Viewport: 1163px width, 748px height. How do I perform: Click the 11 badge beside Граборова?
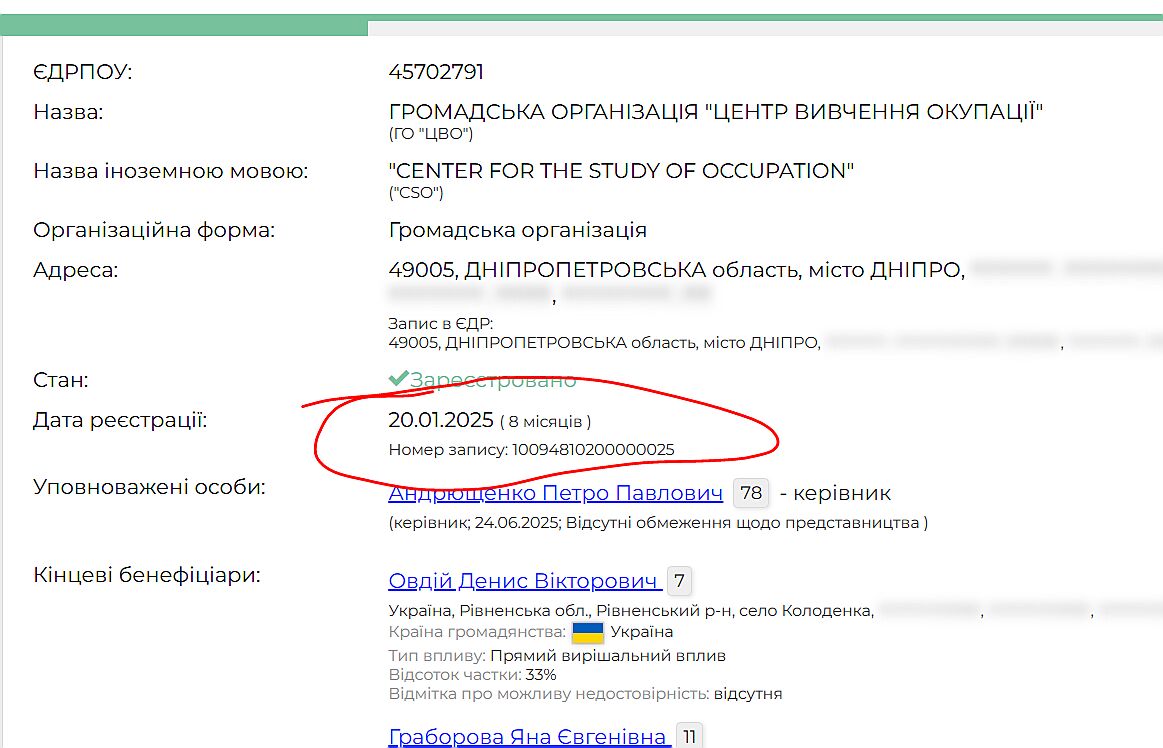689,737
